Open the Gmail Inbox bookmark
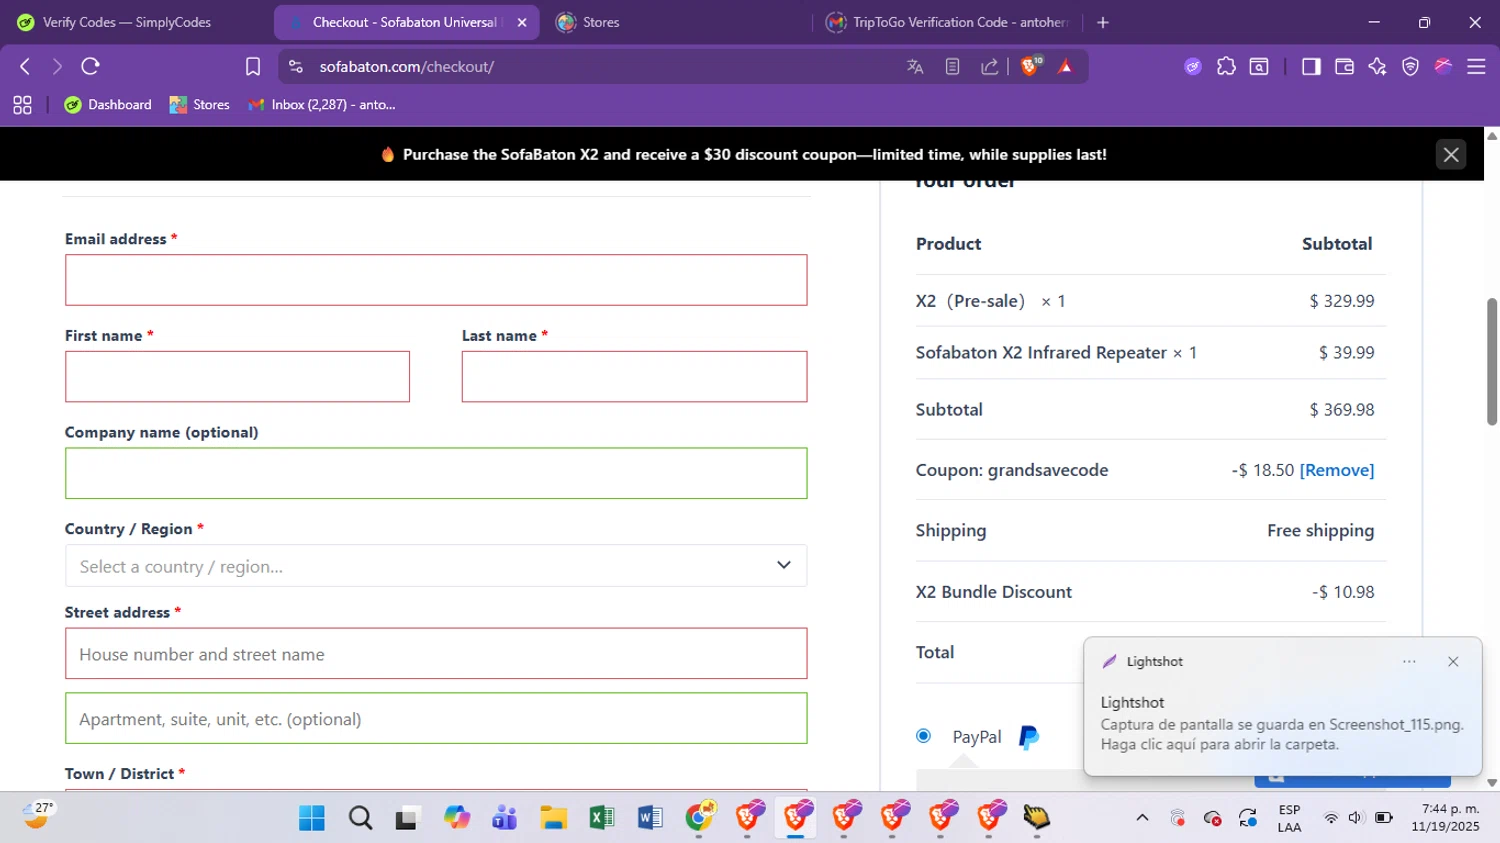This screenshot has height=843, width=1500. [x=322, y=105]
